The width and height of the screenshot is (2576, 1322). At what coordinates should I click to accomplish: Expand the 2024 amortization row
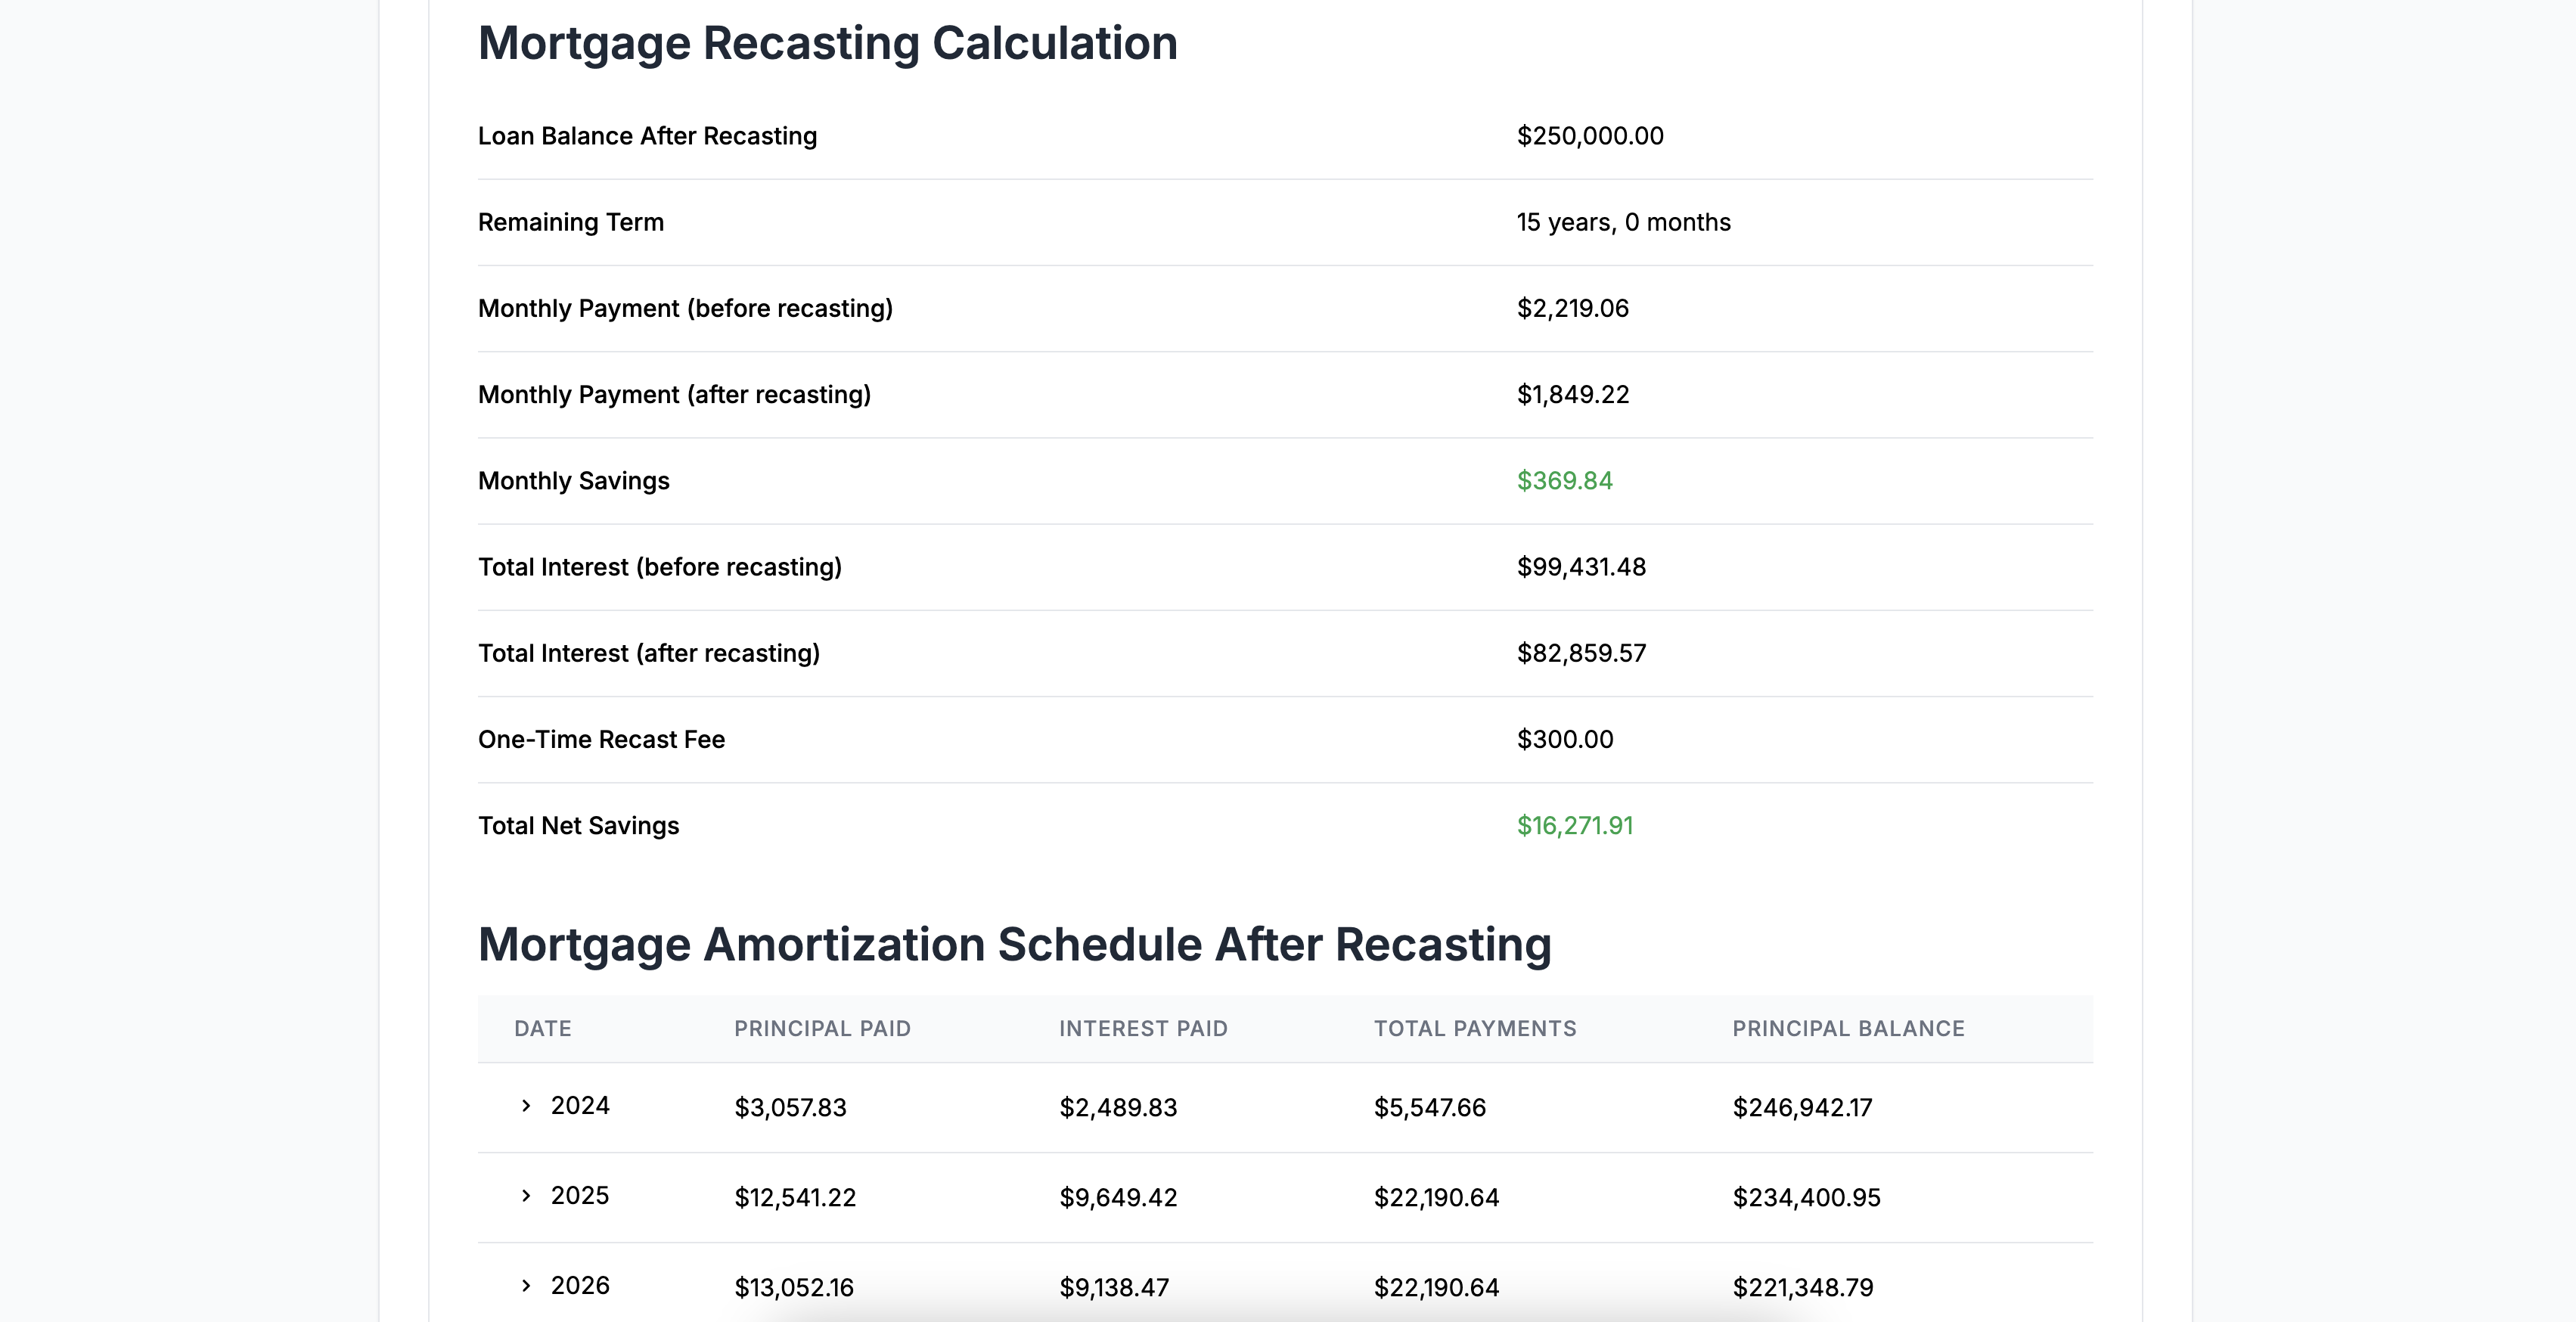point(582,1106)
